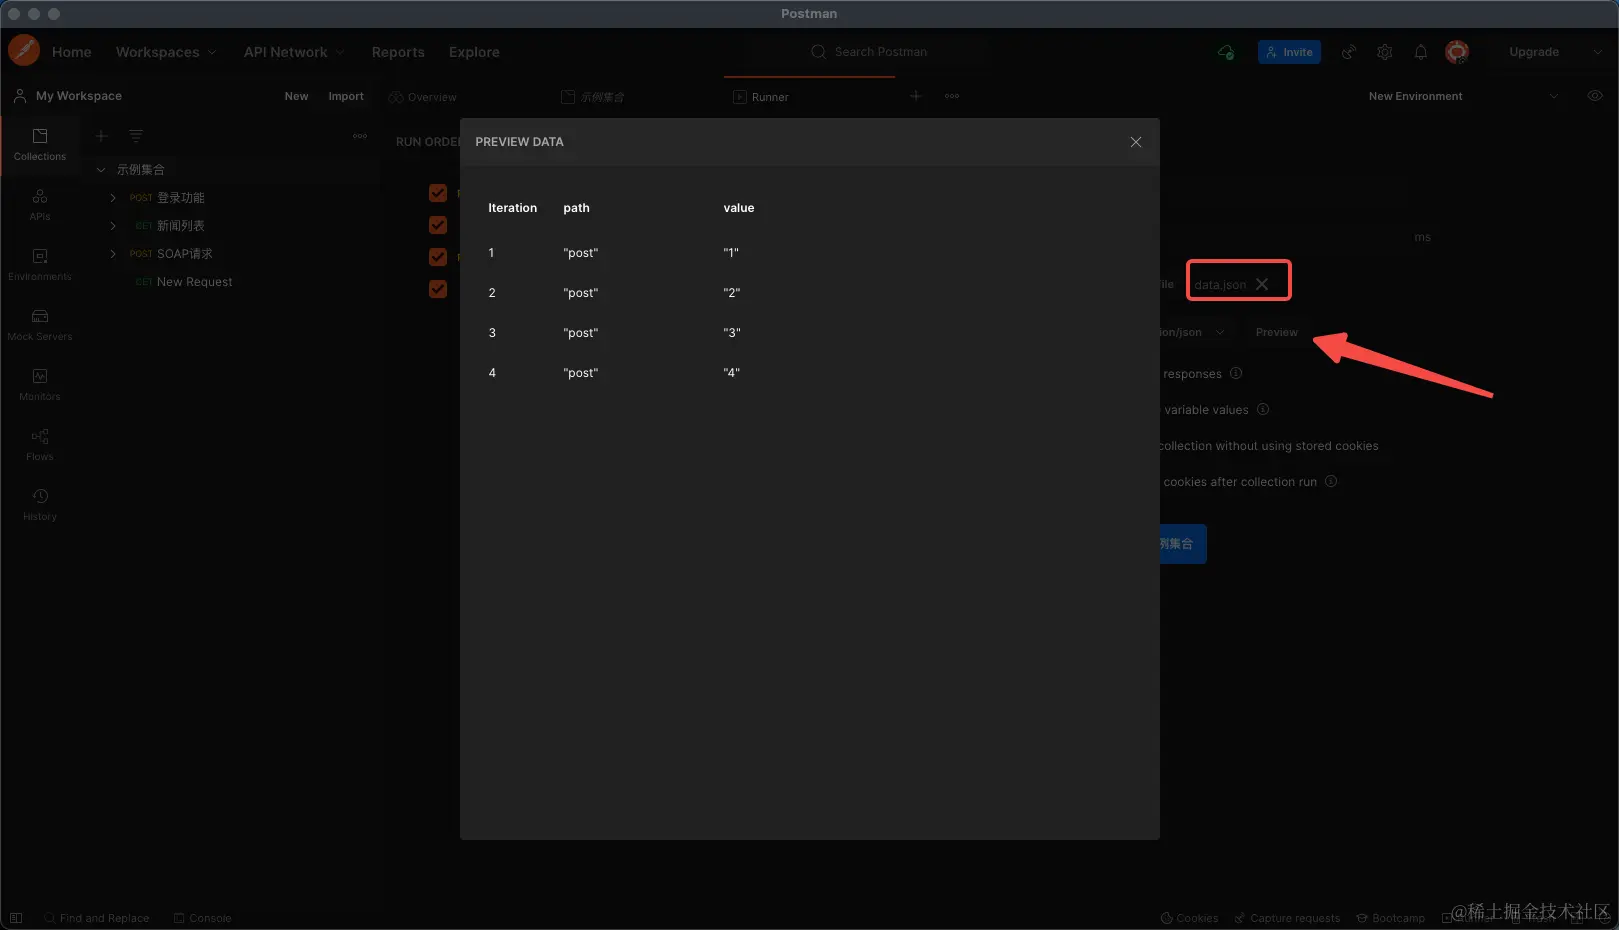Viewport: 1619px width, 930px height.
Task: Open the dropdown arrow next to Upgrade
Action: [x=1597, y=52]
